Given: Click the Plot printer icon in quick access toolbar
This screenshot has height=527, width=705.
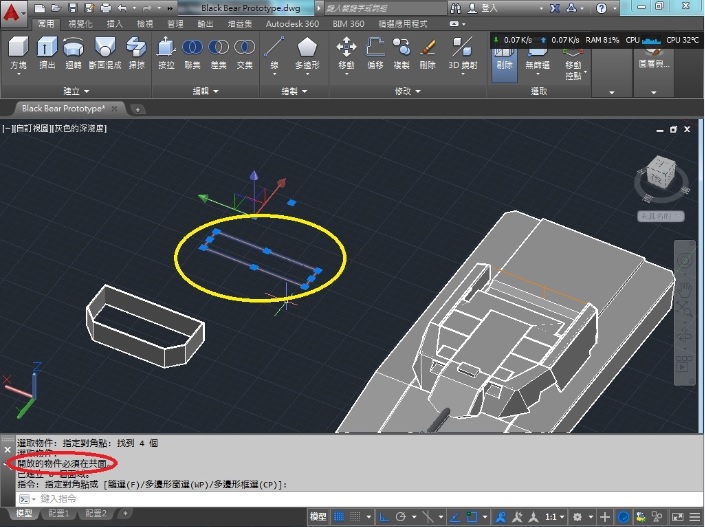Looking at the screenshot, I should pyautogui.click(x=106, y=8).
